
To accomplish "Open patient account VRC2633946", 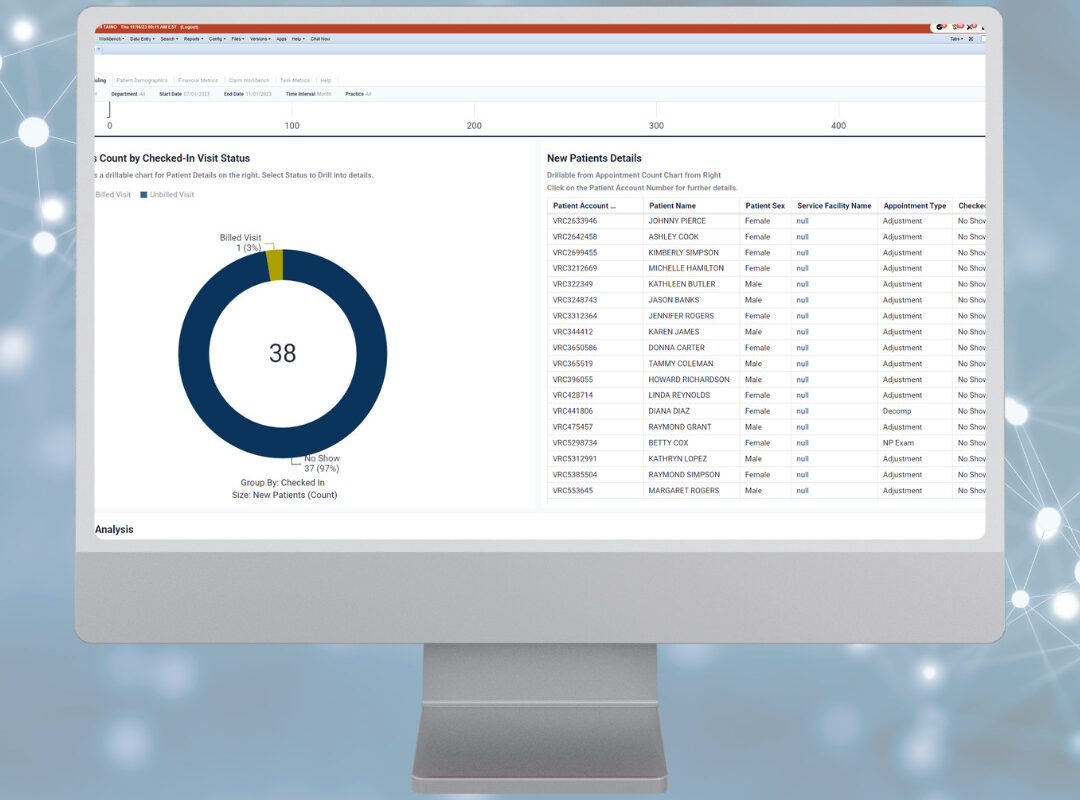I will coord(575,221).
